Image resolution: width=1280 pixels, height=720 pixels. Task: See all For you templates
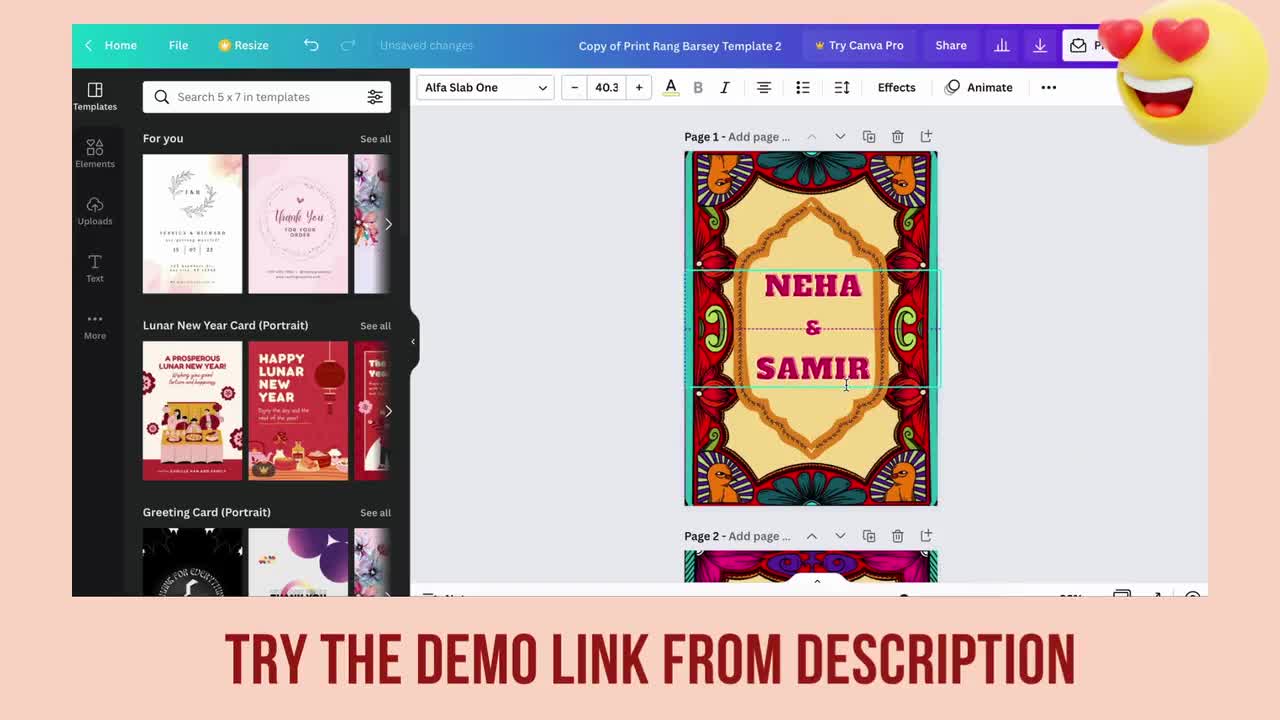point(375,139)
